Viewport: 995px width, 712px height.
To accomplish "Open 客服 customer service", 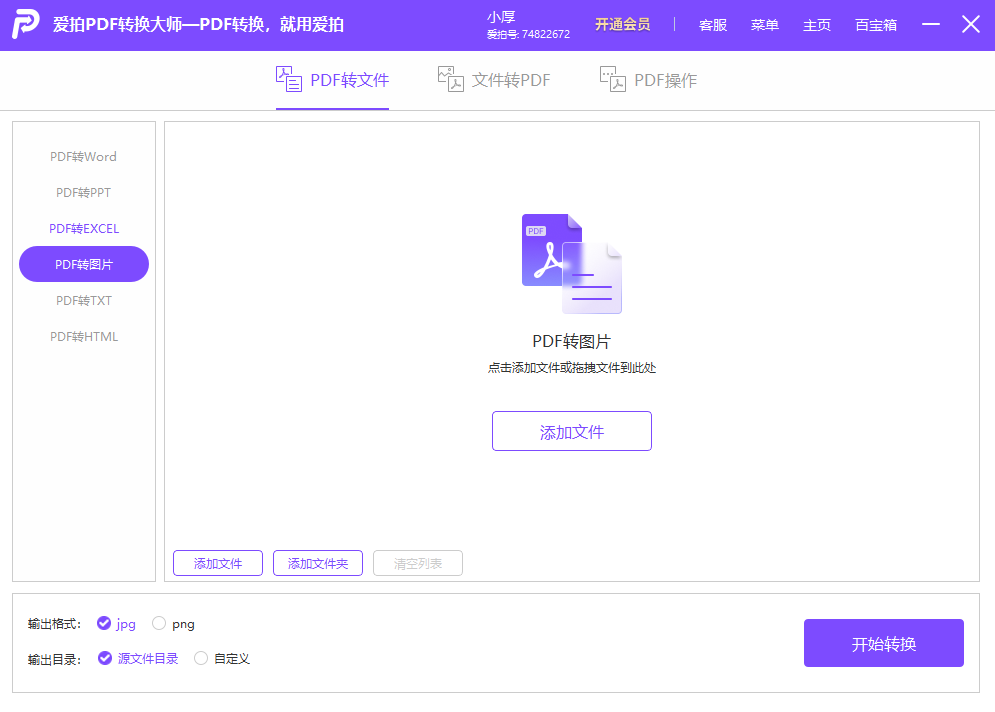I will [713, 25].
